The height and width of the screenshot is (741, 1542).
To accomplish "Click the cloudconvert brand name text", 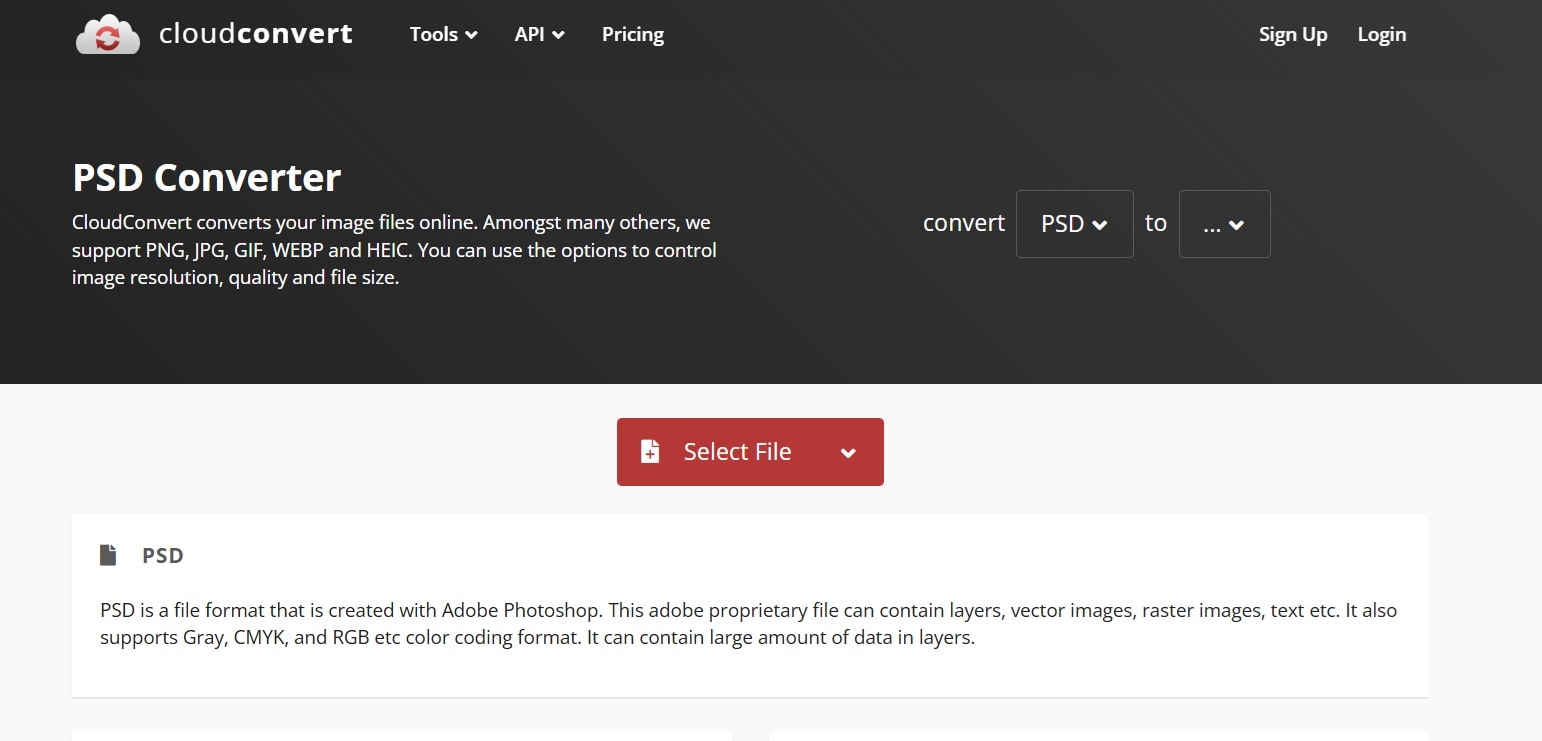I will (x=255, y=35).
